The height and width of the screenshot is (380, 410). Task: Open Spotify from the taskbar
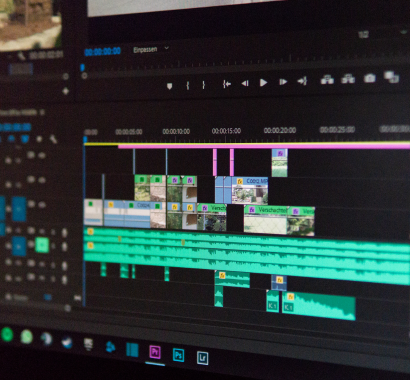coord(7,334)
